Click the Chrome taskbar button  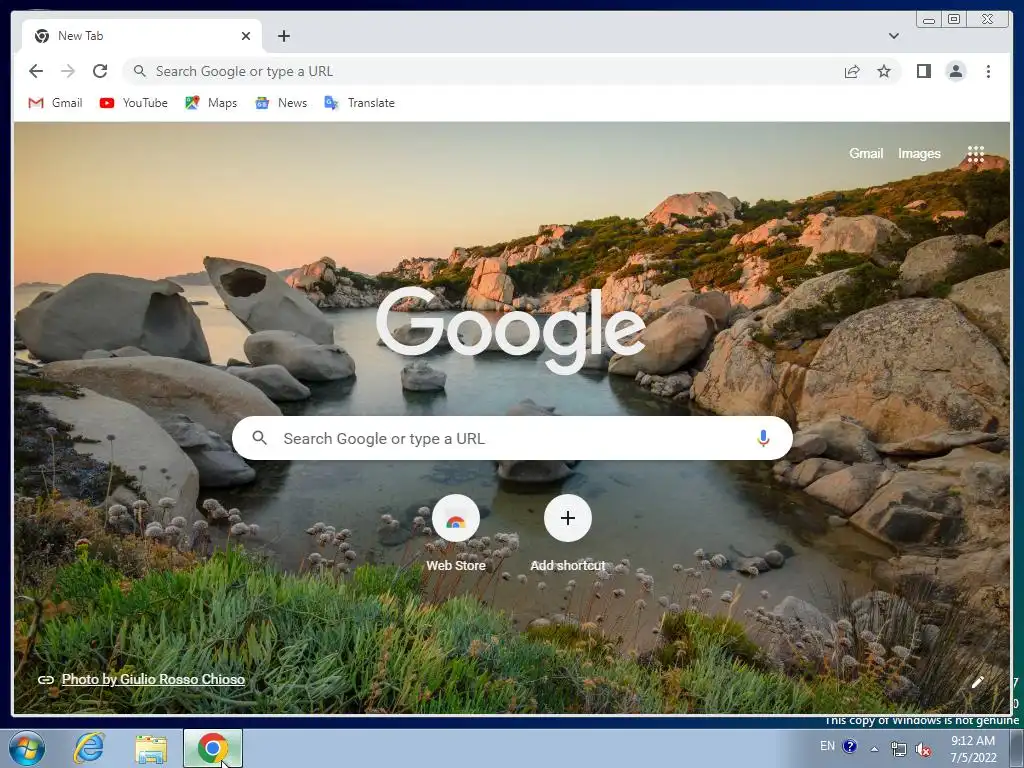213,748
